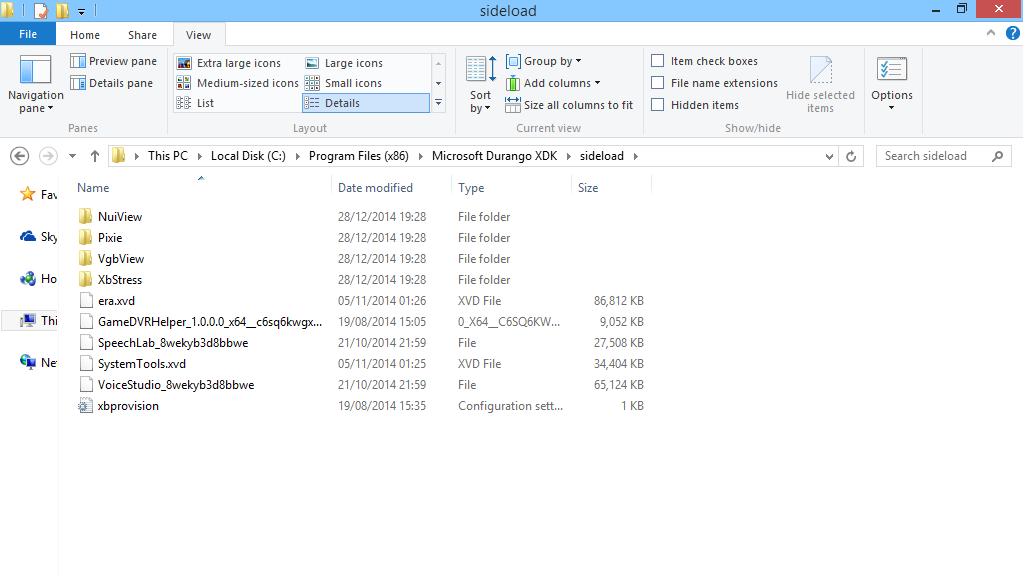Open the Add columns dropdown
Viewport: 1023px width, 577px height.
[x=553, y=83]
